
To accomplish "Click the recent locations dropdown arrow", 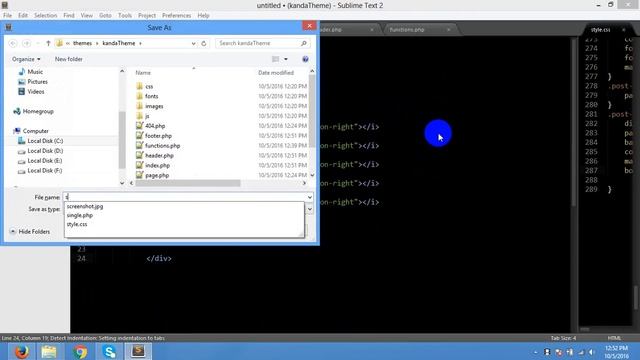I will click(x=38, y=43).
